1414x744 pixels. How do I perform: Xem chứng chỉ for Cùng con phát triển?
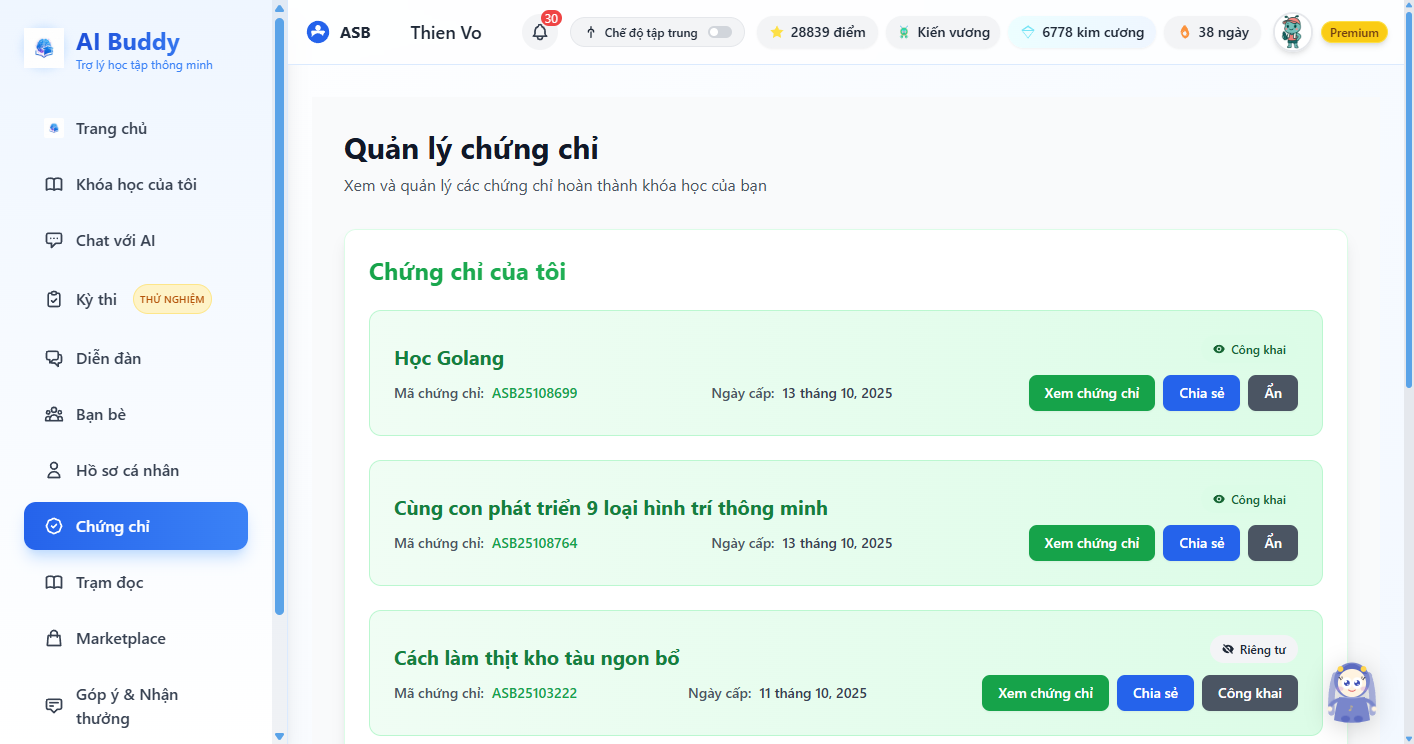tap(1092, 543)
